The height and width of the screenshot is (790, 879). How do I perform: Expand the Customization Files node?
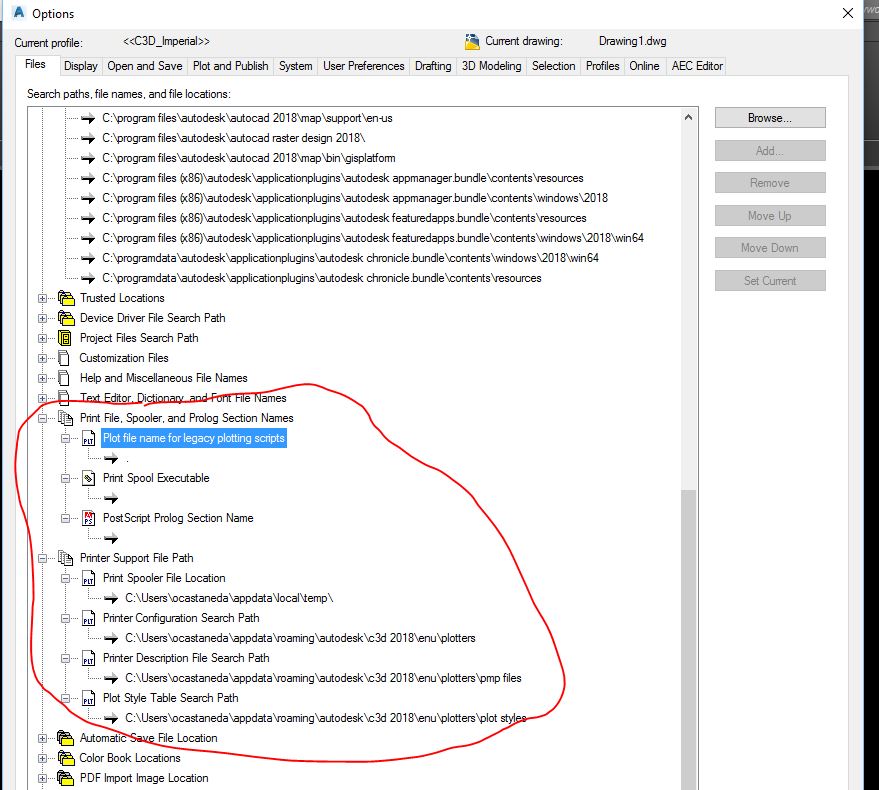point(43,358)
